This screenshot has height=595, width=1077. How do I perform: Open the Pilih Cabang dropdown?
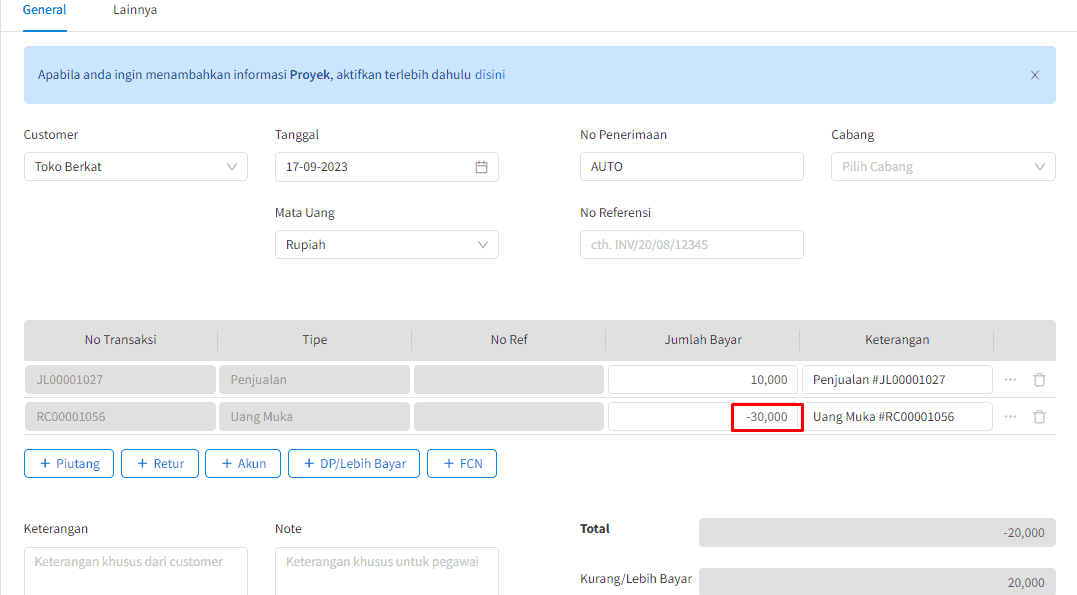pos(942,167)
